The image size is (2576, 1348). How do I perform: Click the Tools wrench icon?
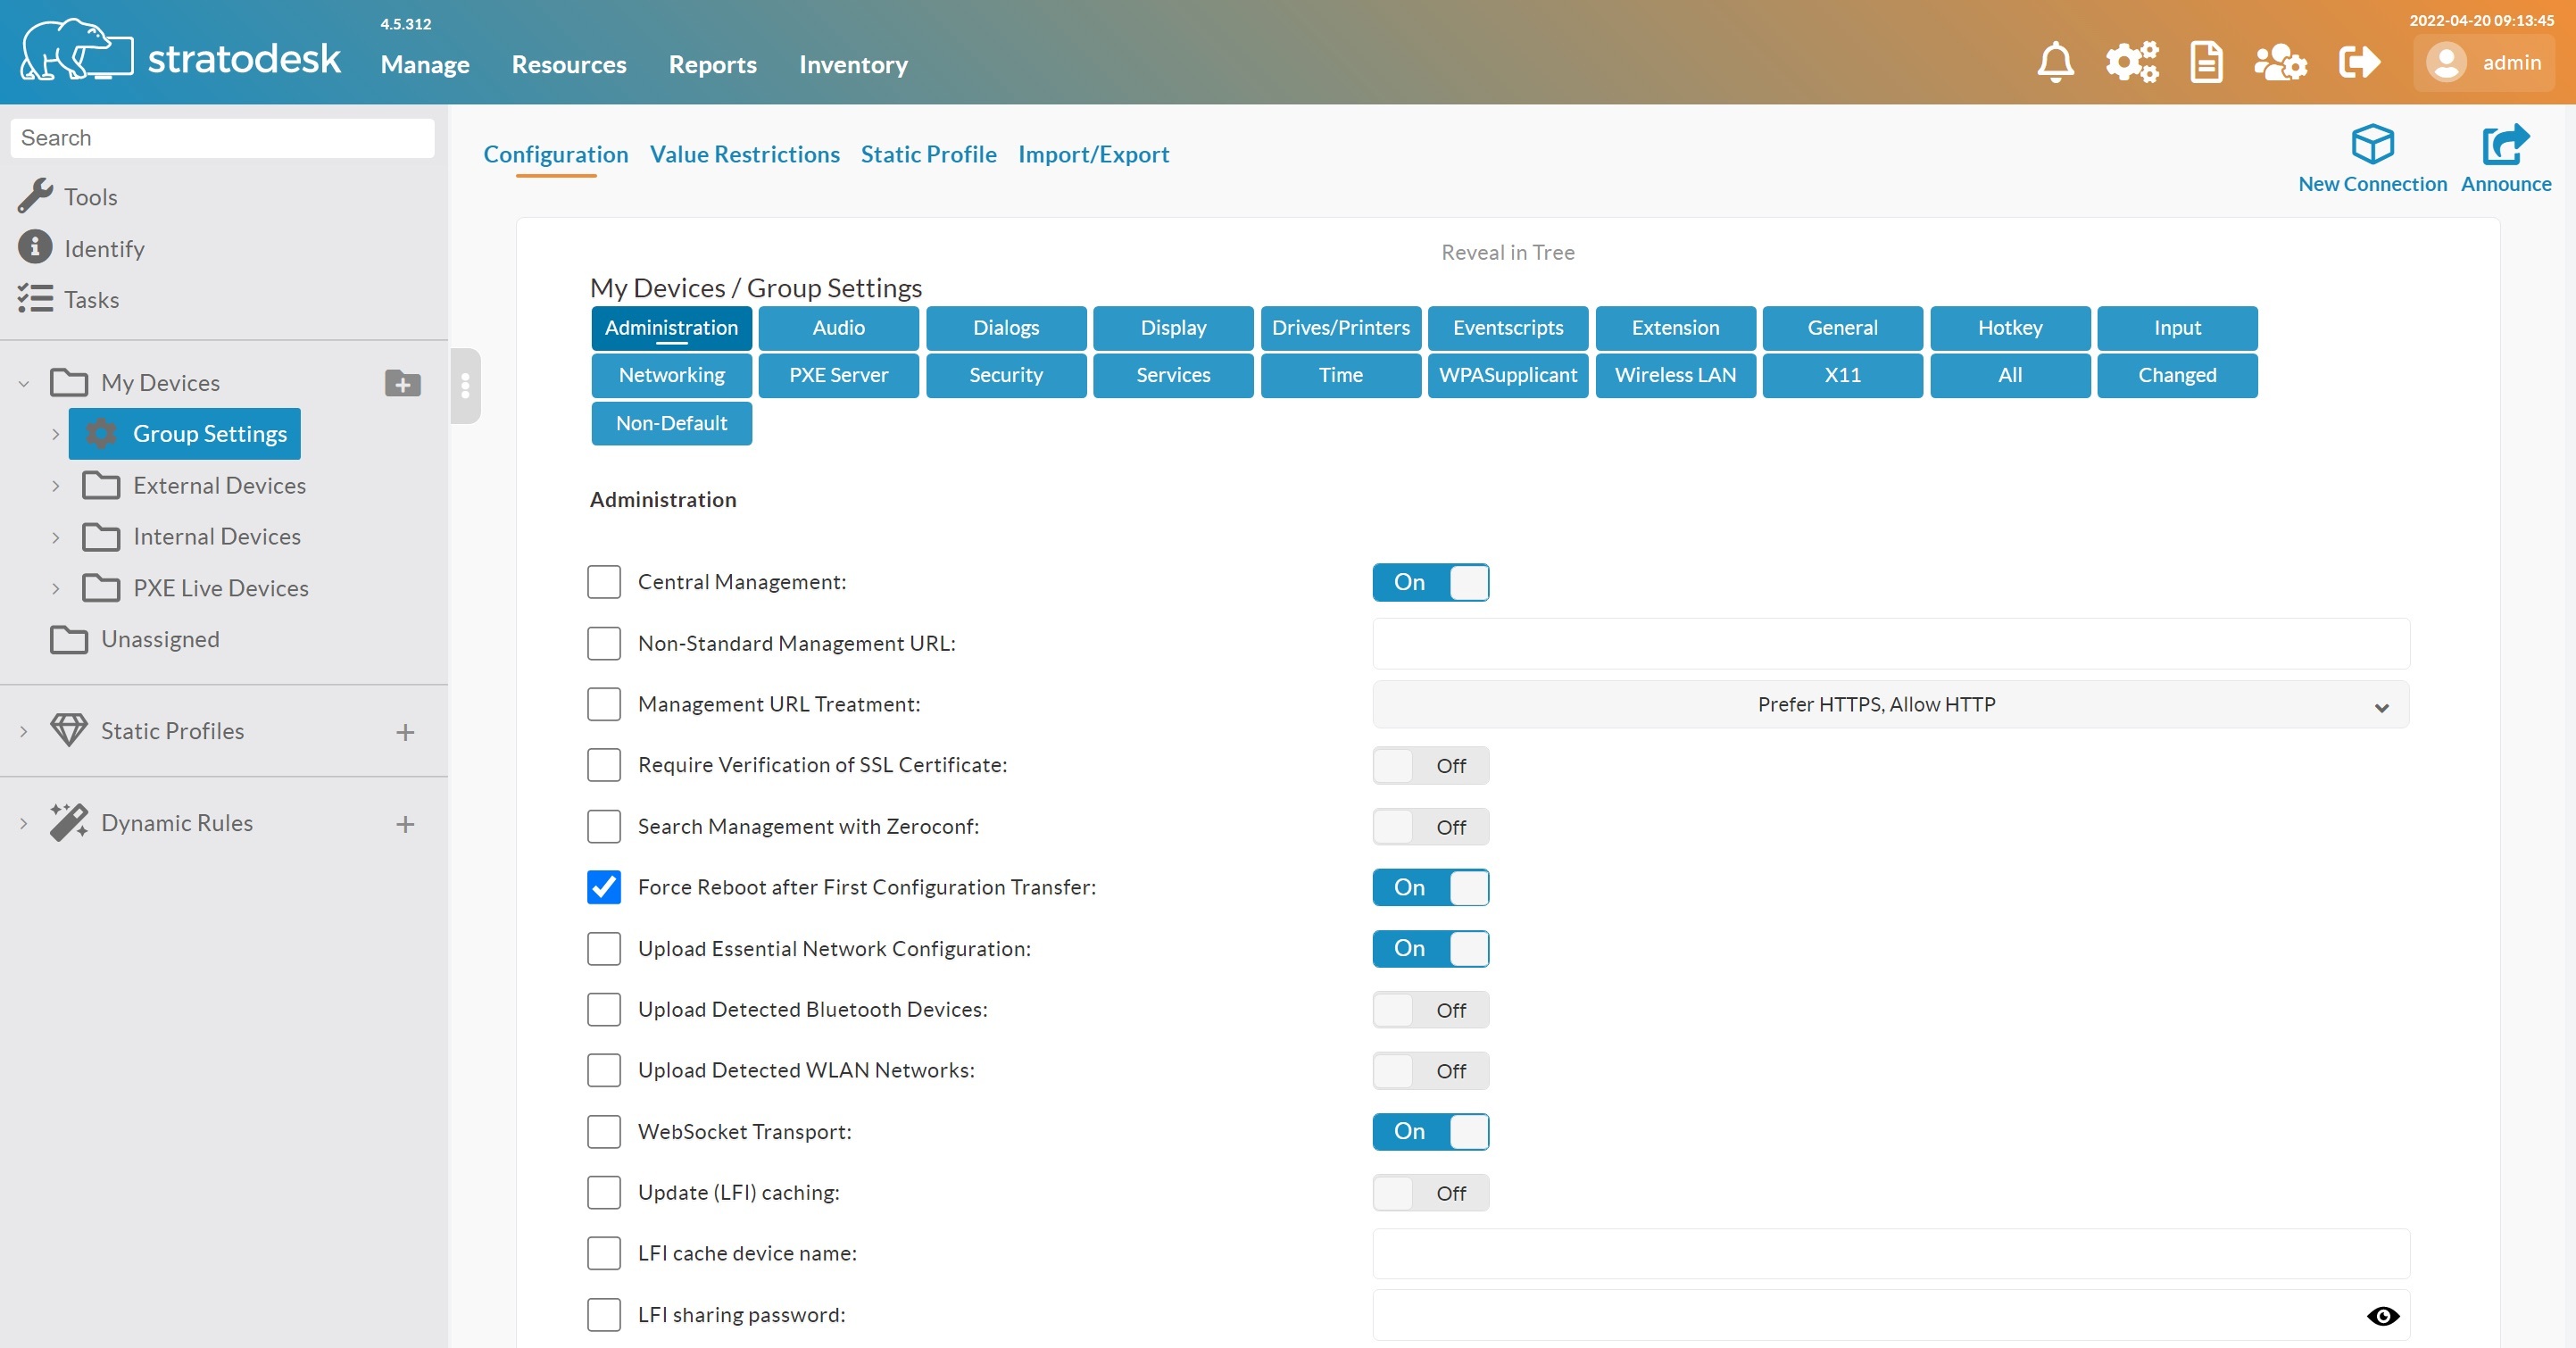click(35, 196)
